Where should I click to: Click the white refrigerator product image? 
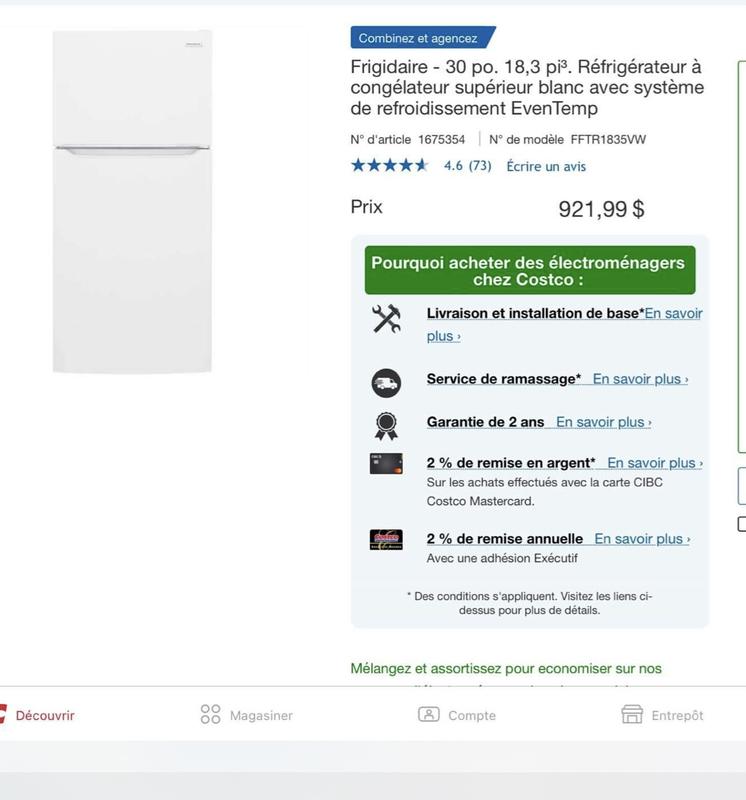pyautogui.click(x=132, y=202)
